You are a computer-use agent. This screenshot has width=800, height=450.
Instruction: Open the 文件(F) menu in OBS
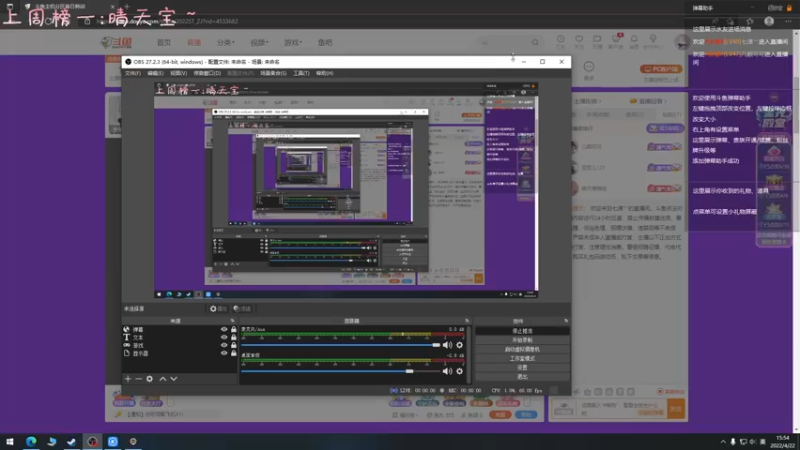coord(133,73)
